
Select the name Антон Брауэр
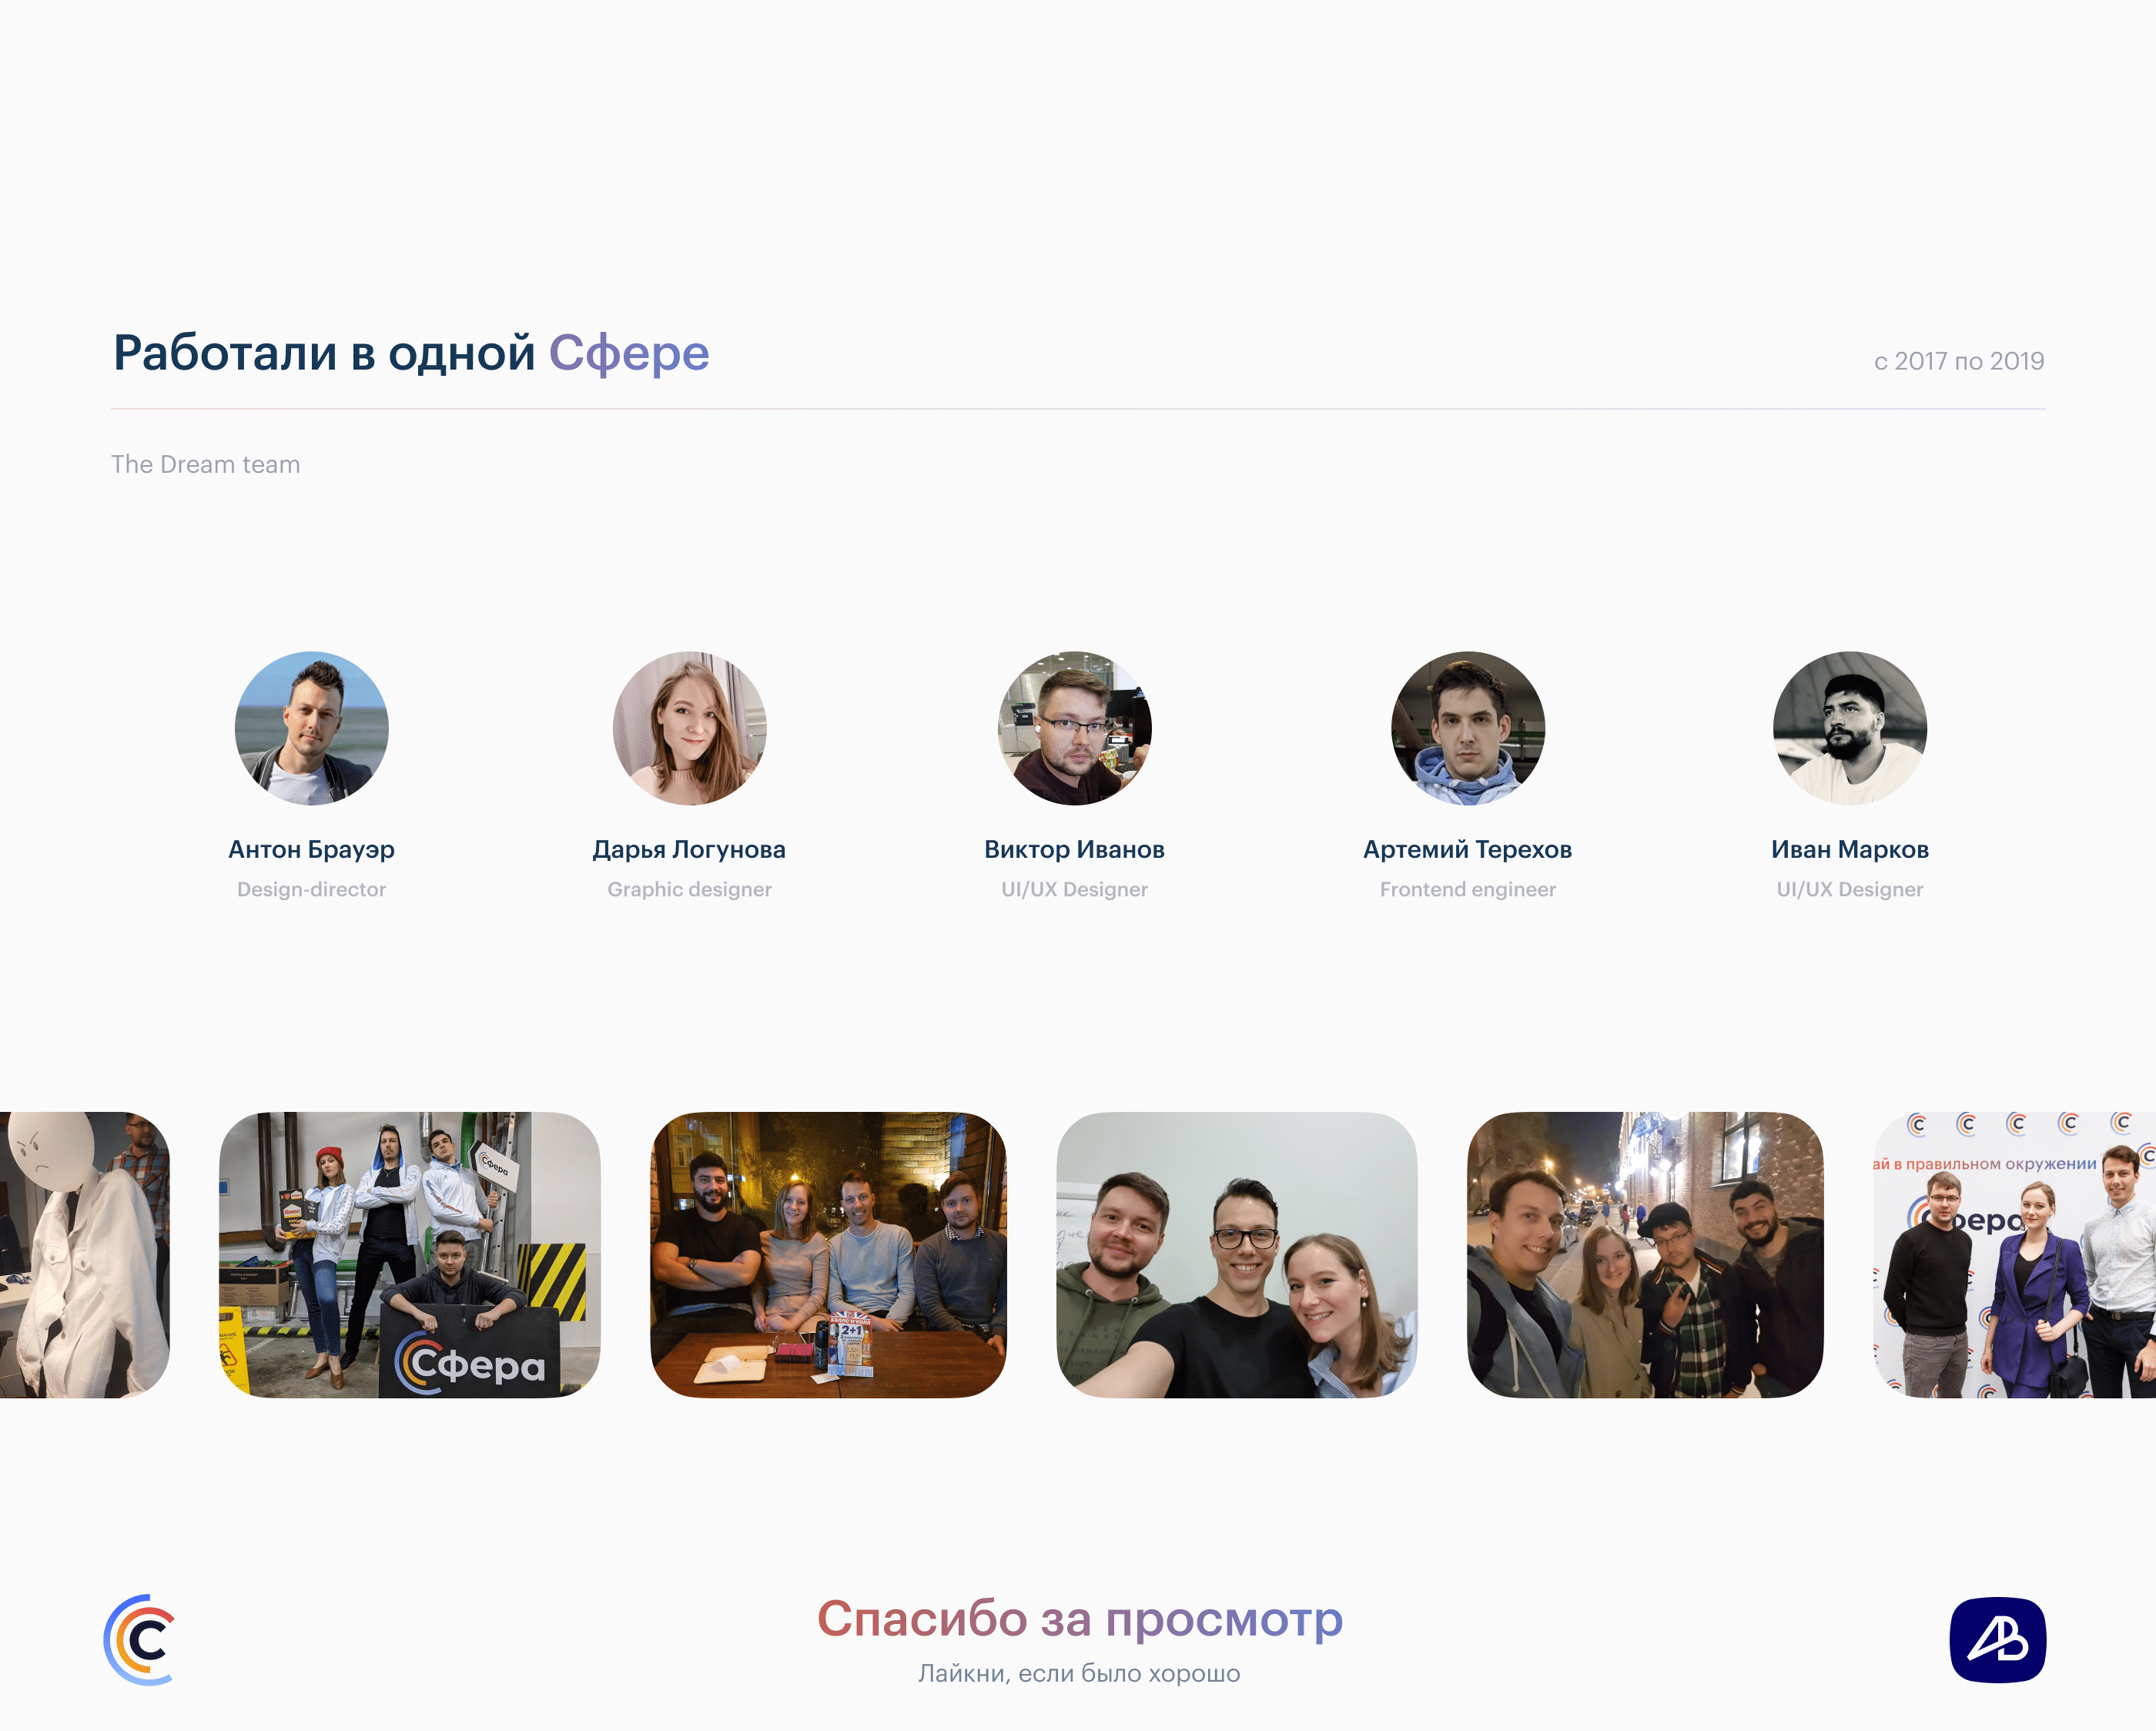pyautogui.click(x=311, y=849)
